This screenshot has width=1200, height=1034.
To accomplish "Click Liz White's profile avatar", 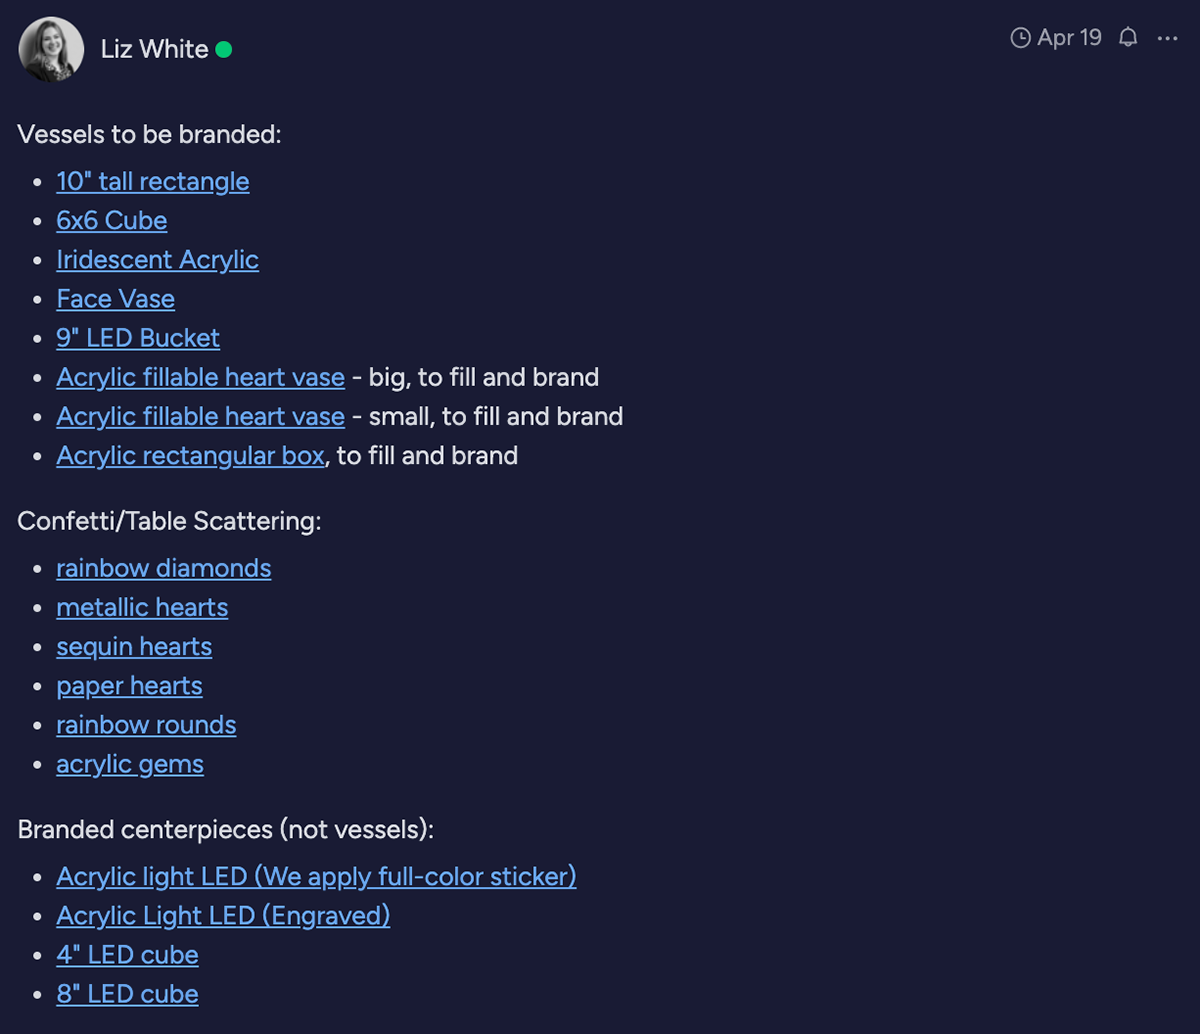I will (51, 49).
